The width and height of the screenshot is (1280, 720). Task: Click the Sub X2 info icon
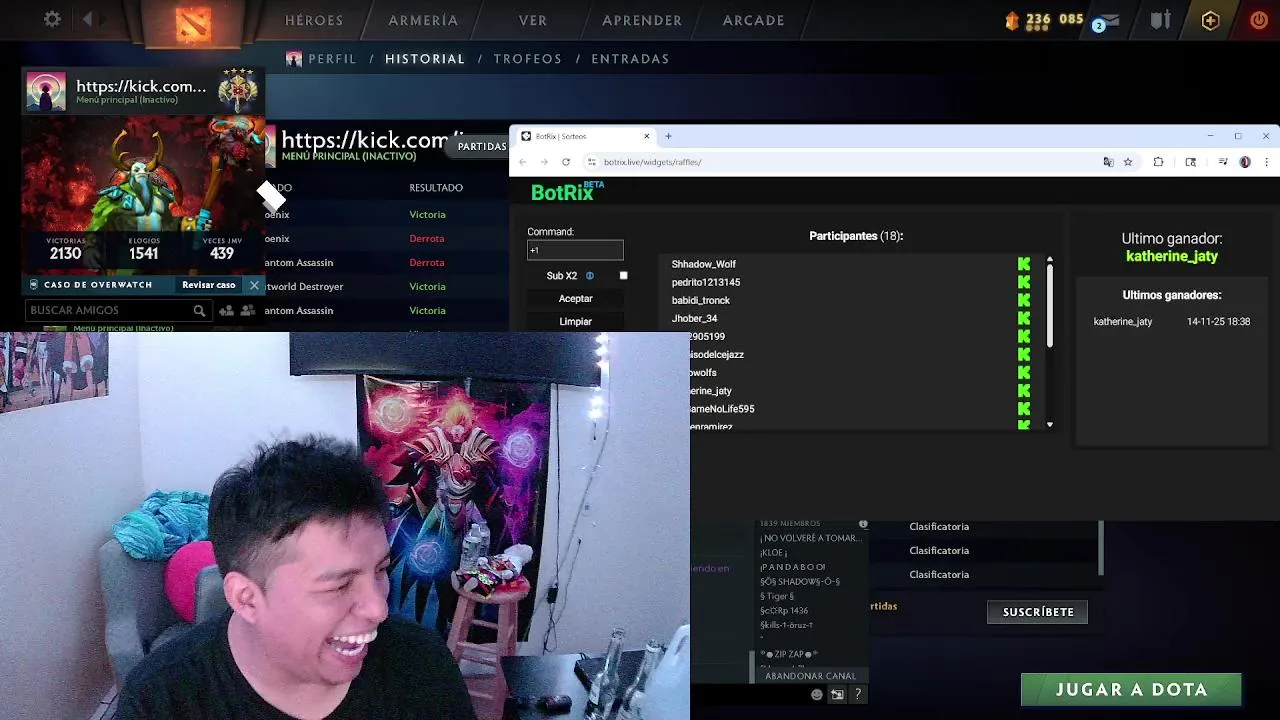coord(589,276)
